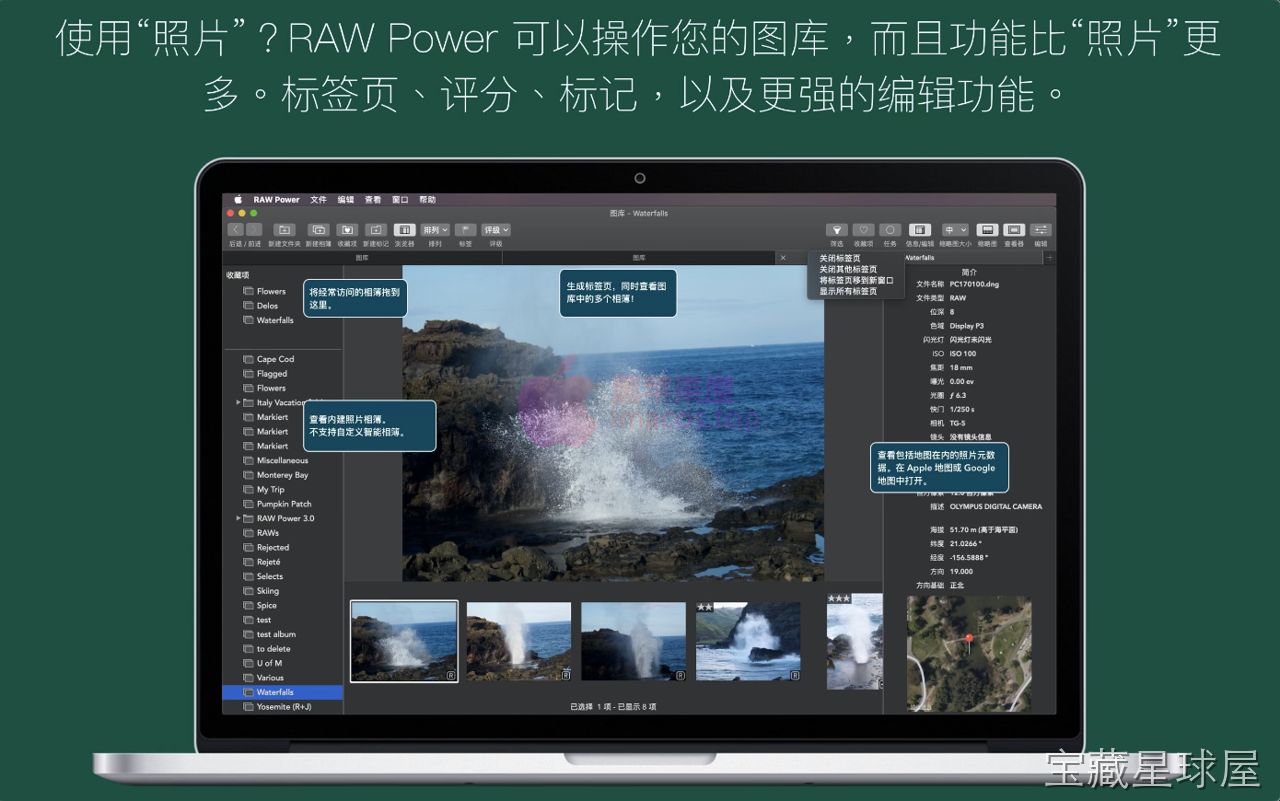Screen dimensions: 1280x801
Task: Open the 编辑 menu in the menu bar
Action: (x=346, y=199)
